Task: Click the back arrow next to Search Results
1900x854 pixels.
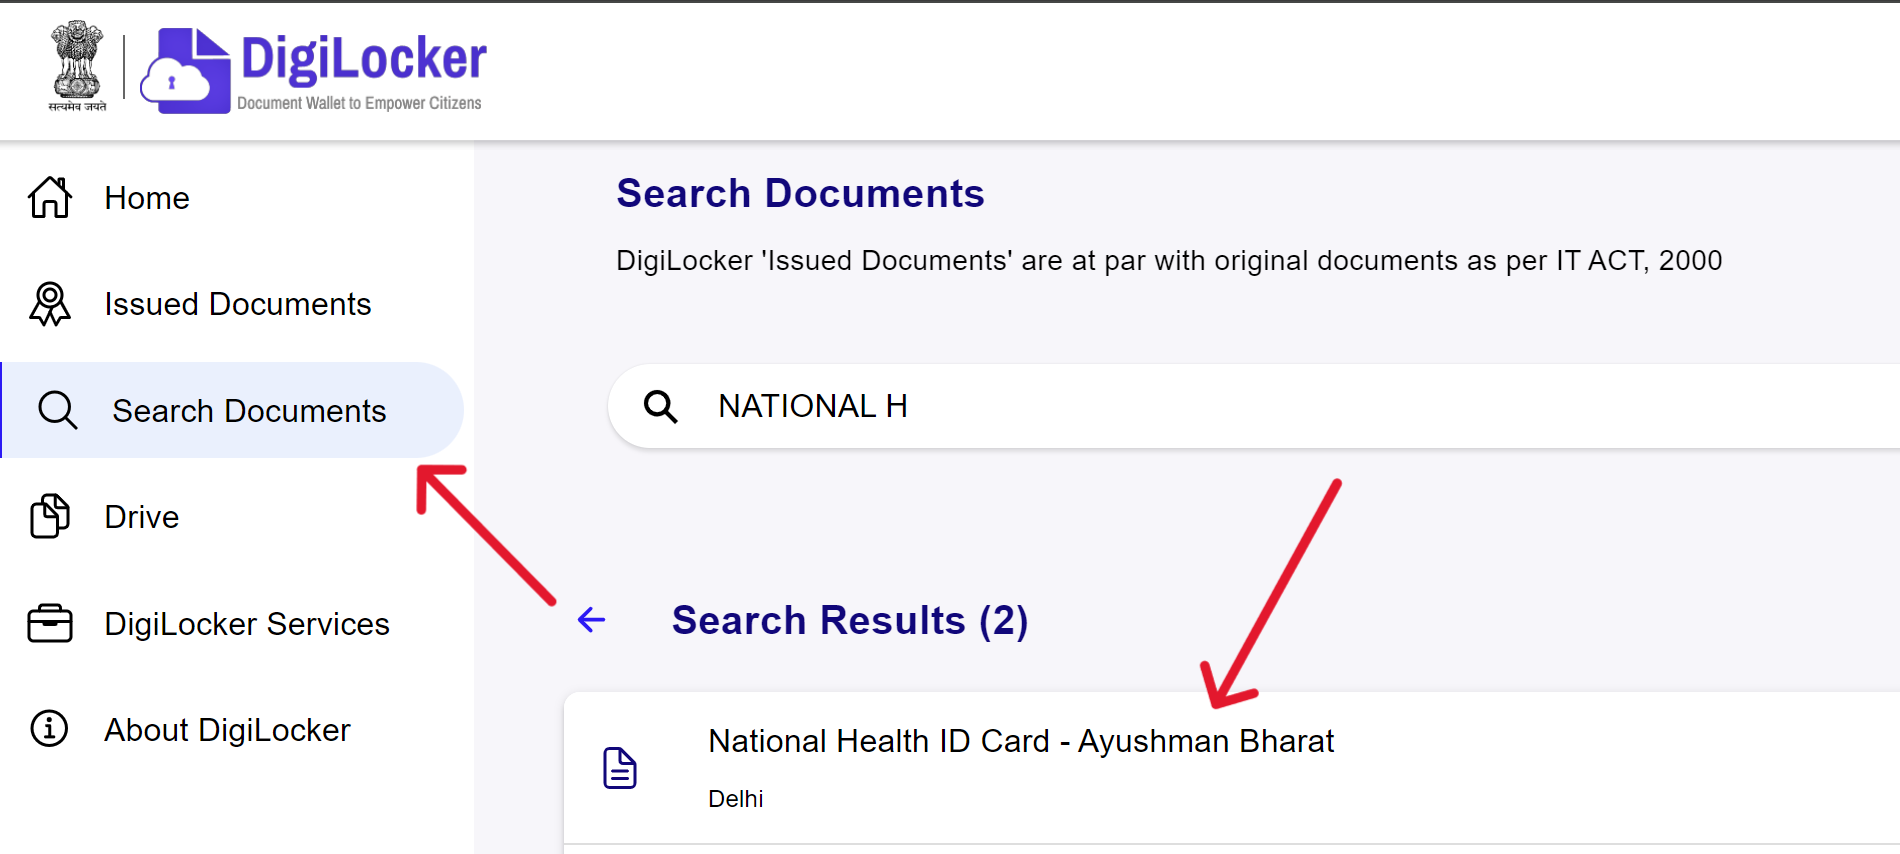Action: pos(591,620)
